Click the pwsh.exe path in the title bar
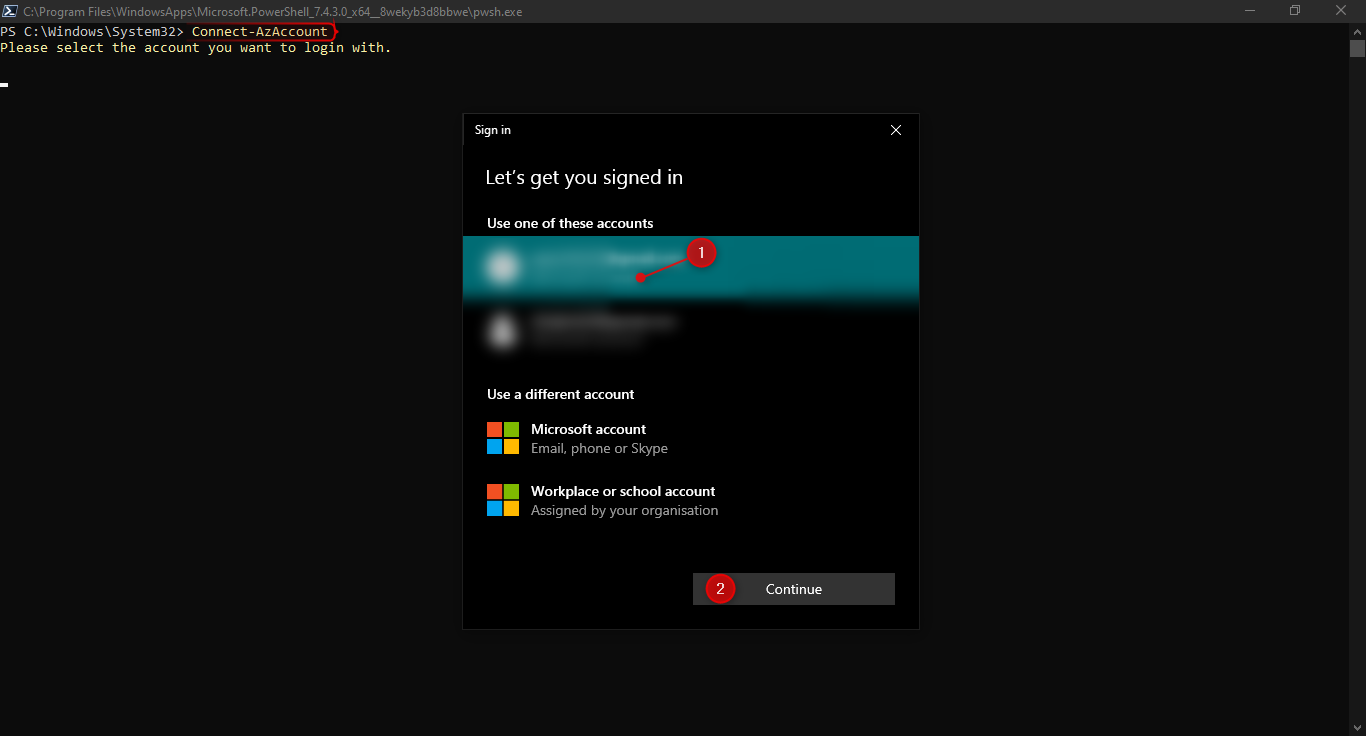 [273, 12]
